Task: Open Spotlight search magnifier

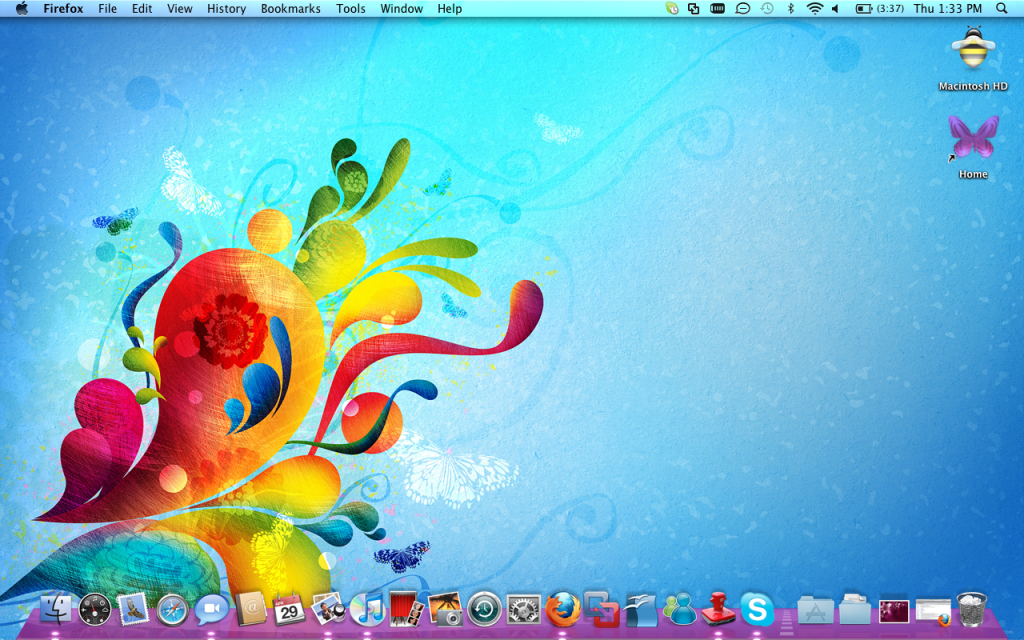Action: pos(1002,8)
